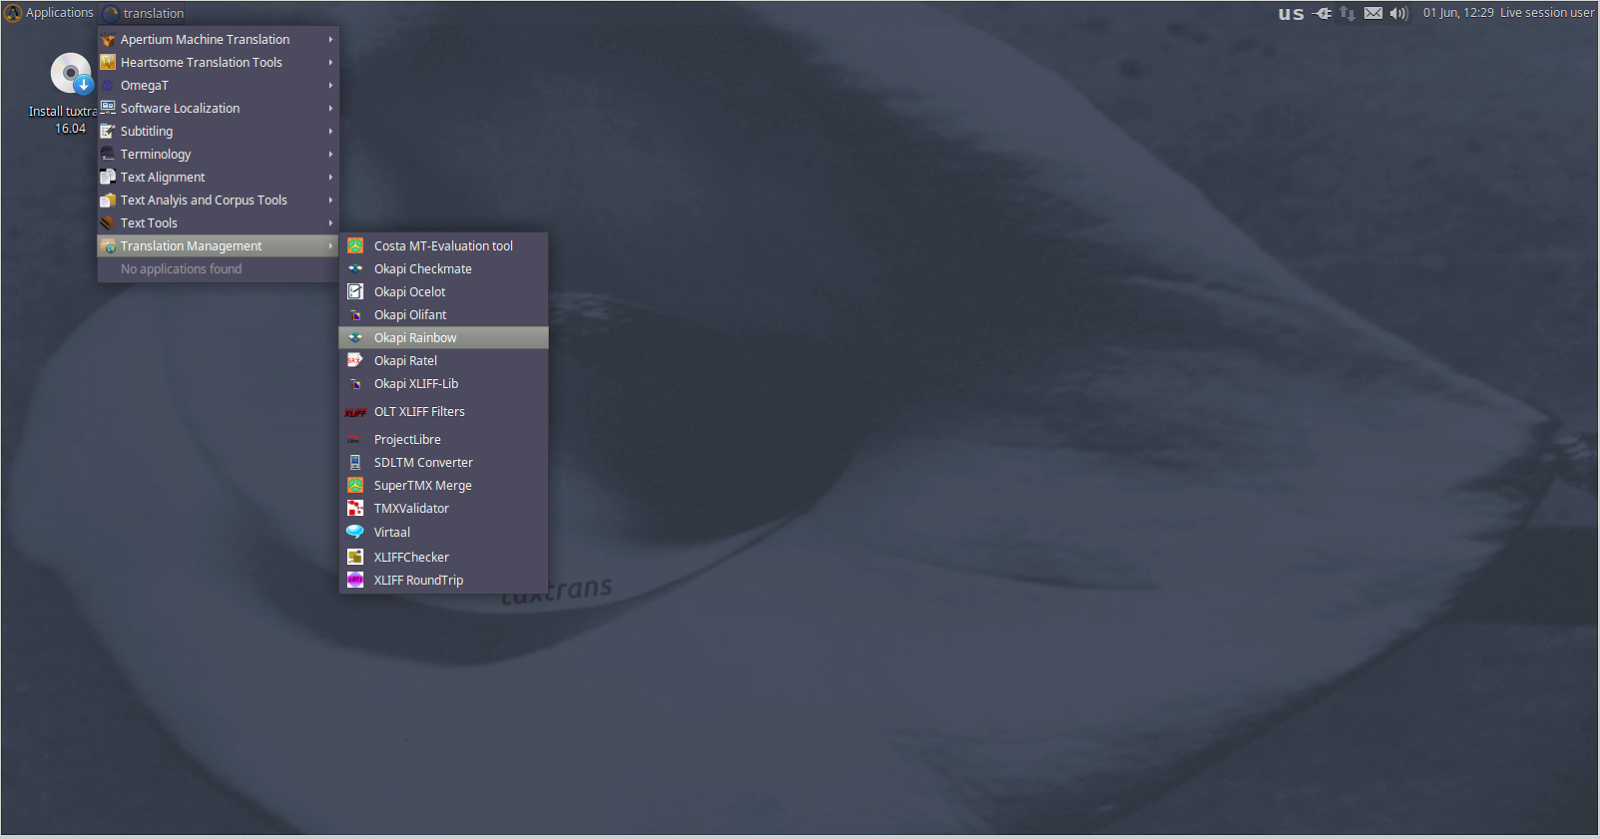Image resolution: width=1600 pixels, height=839 pixels.
Task: Open the network connection indicator
Action: click(x=1347, y=13)
